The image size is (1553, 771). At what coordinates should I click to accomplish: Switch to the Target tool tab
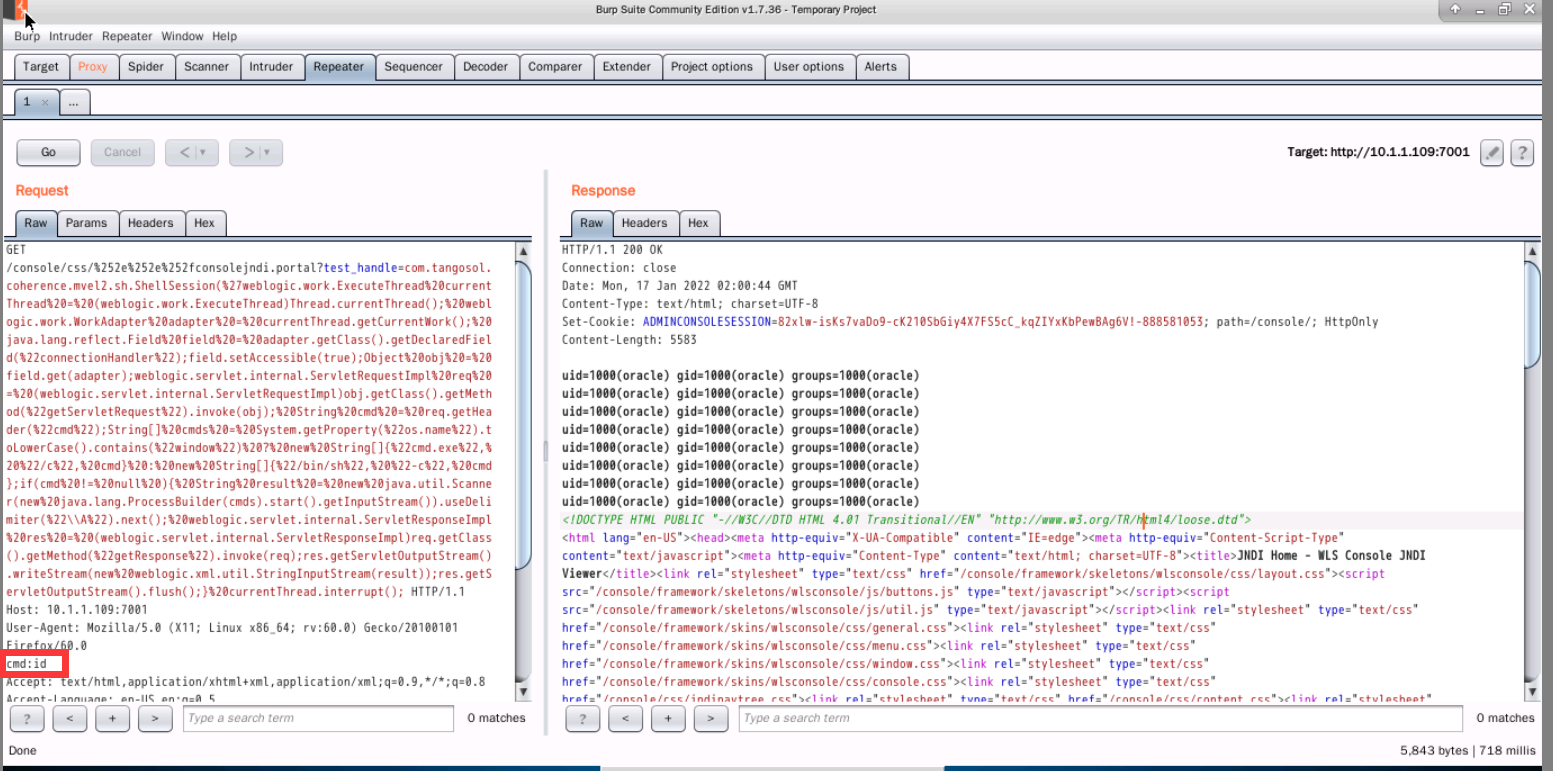[x=41, y=67]
